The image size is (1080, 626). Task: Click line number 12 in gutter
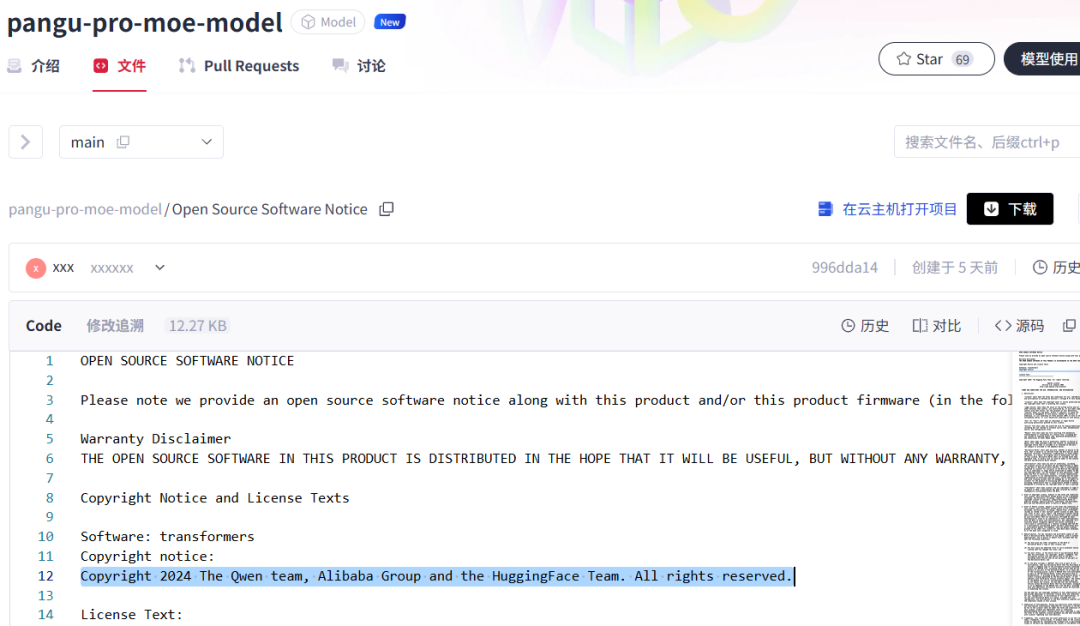click(x=45, y=576)
